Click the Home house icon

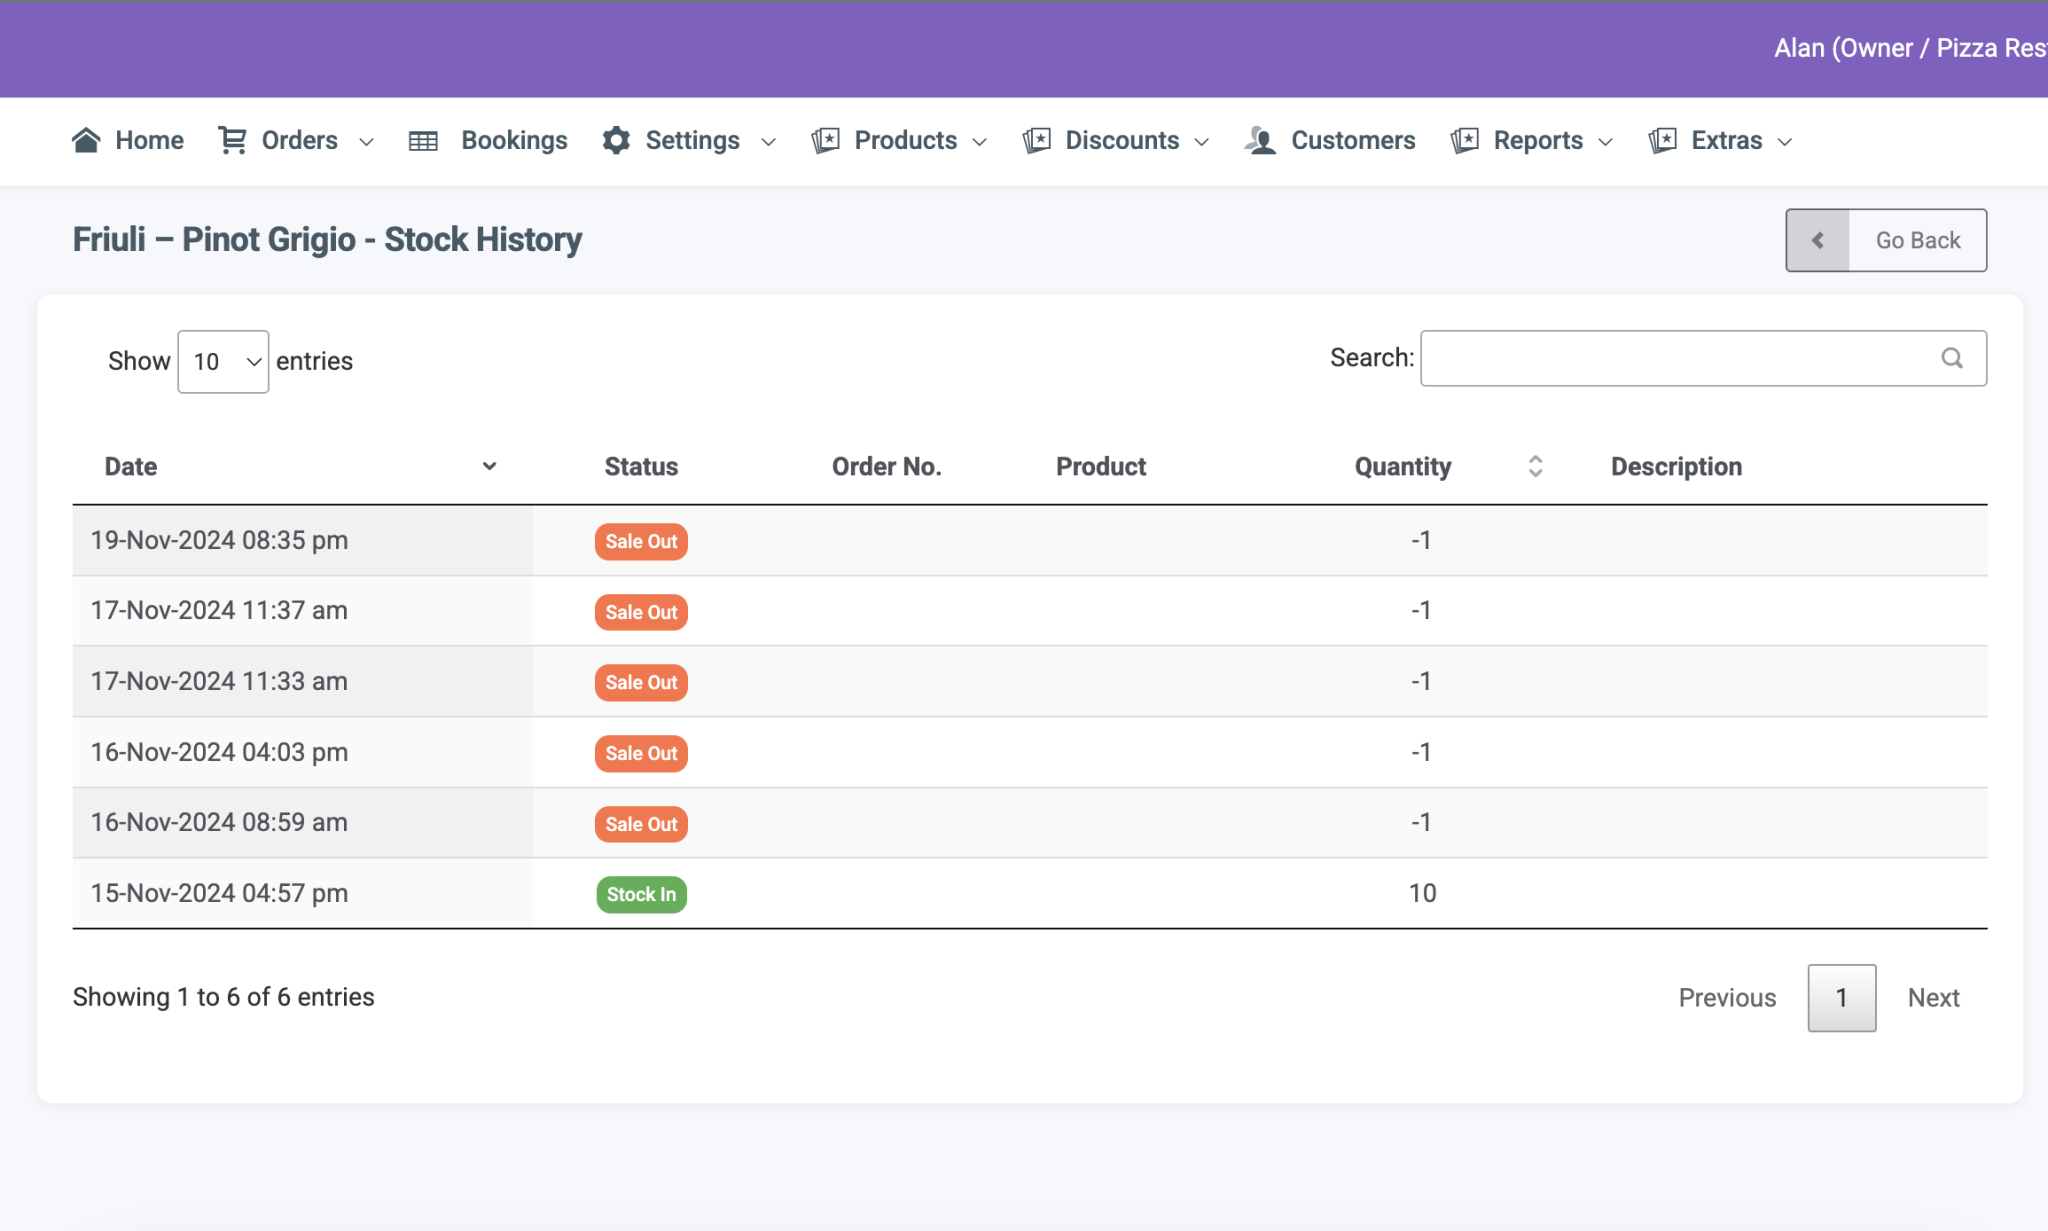coord(86,140)
